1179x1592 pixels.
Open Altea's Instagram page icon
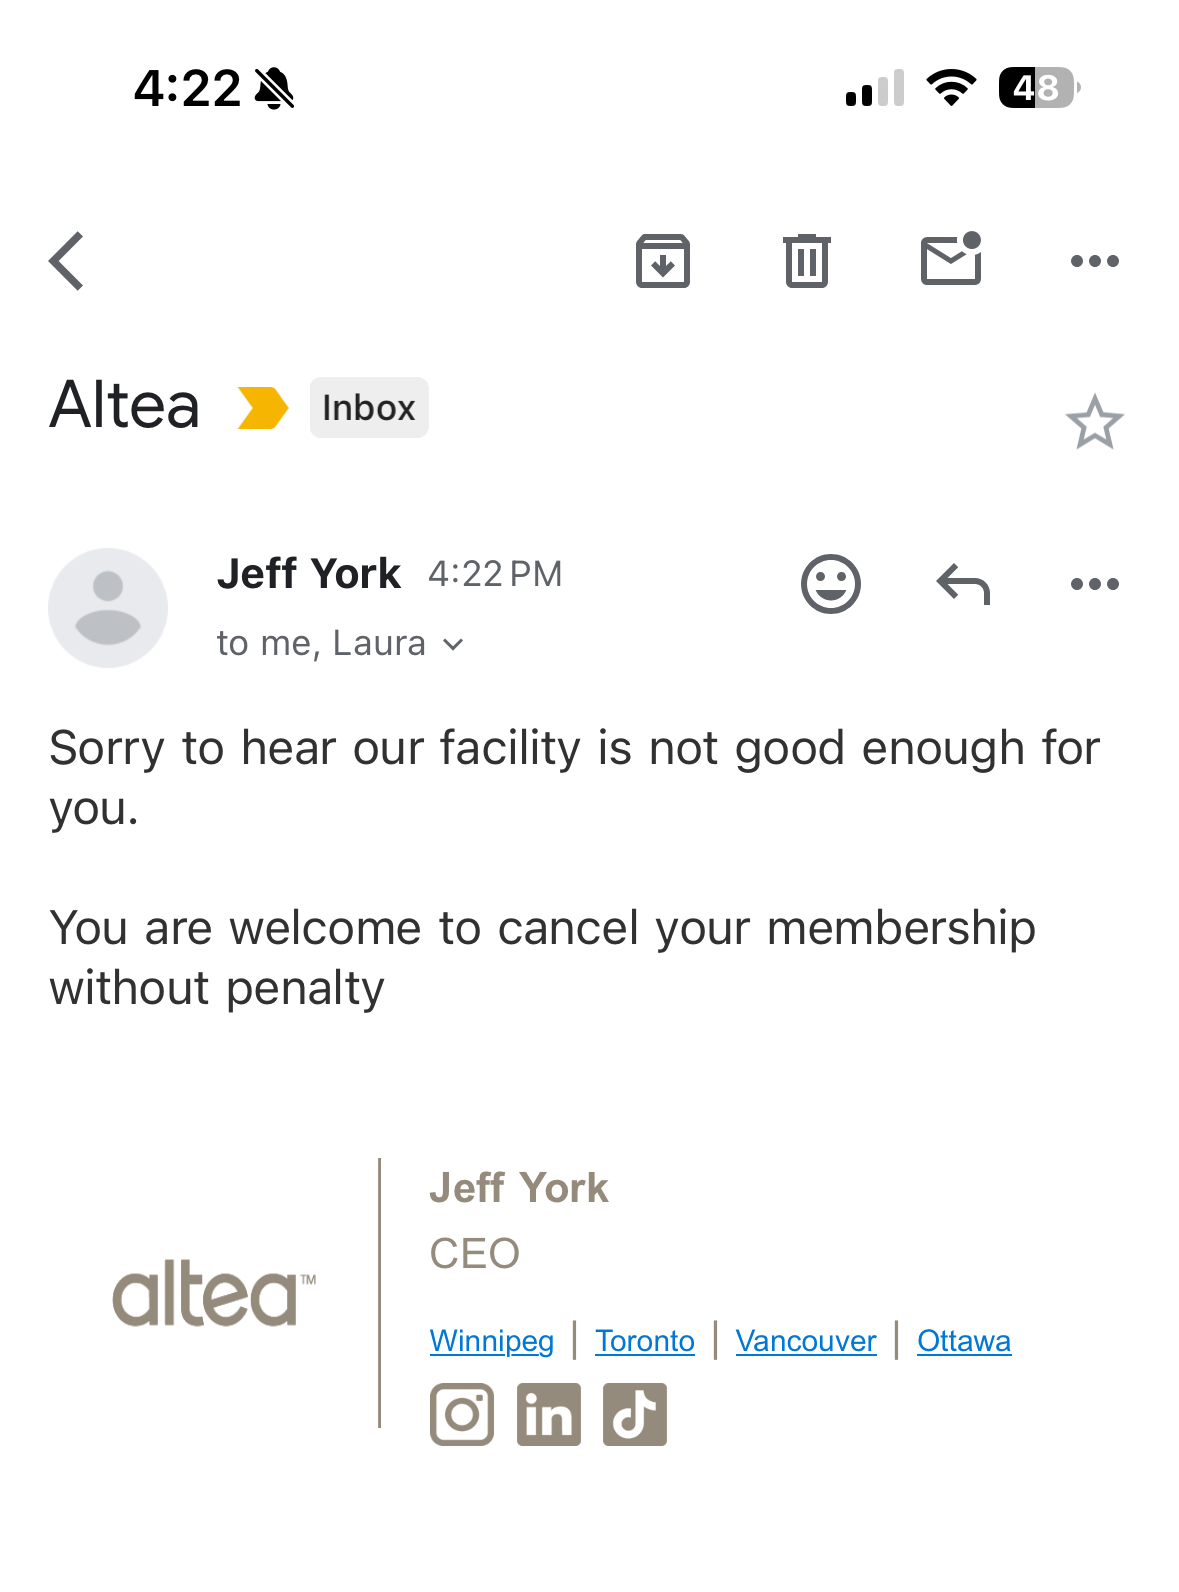pyautogui.click(x=462, y=1414)
